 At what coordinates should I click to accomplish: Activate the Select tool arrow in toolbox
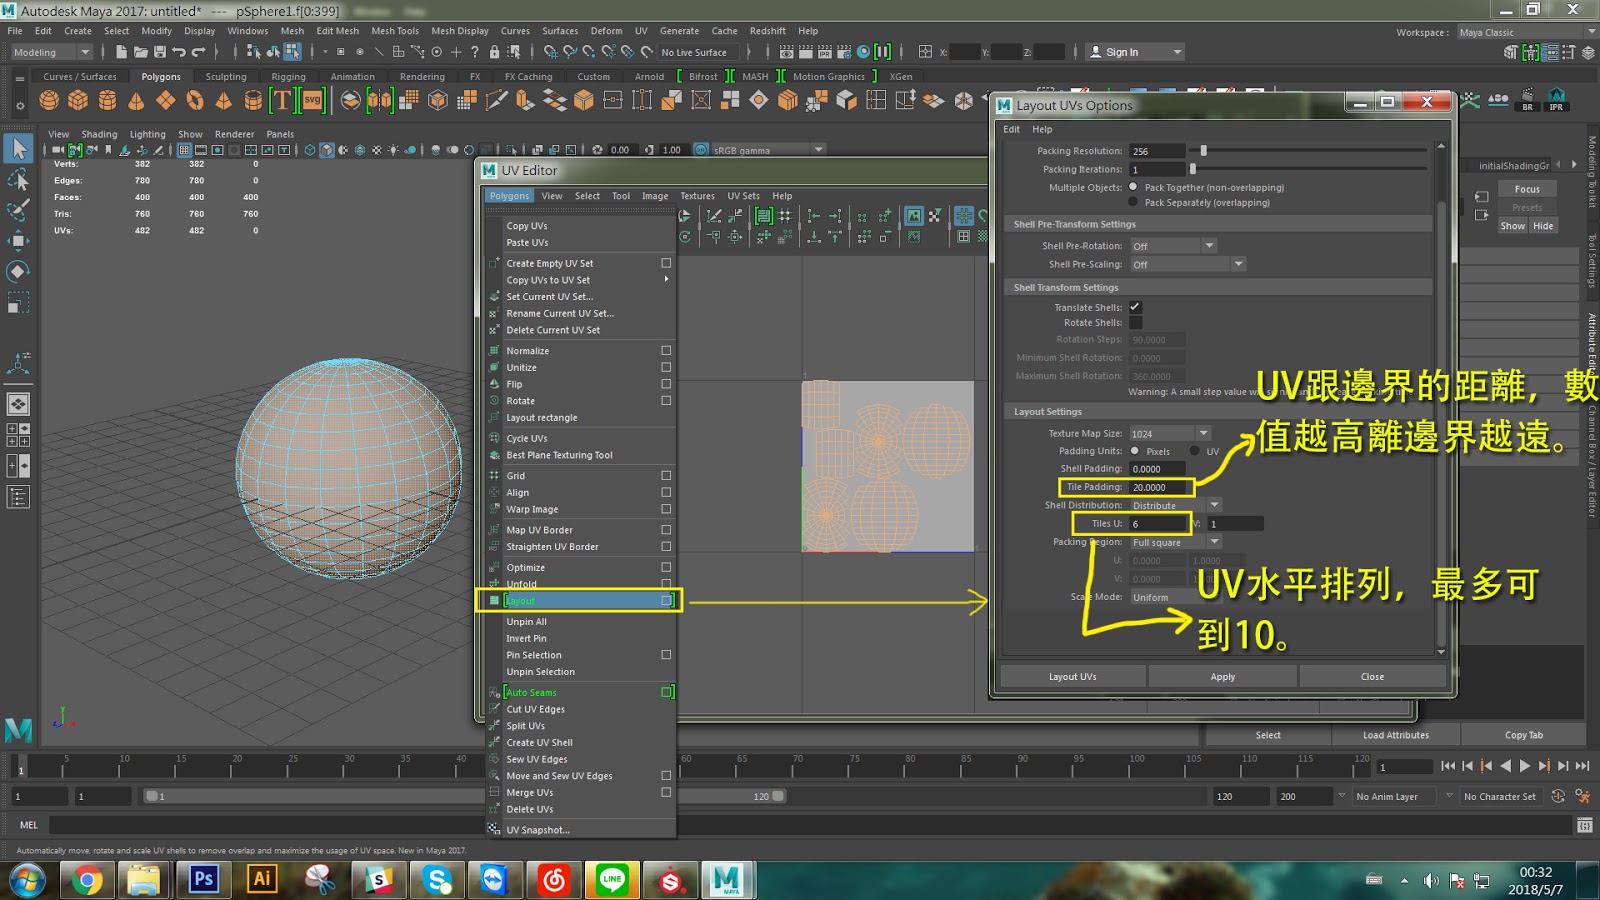pos(18,149)
